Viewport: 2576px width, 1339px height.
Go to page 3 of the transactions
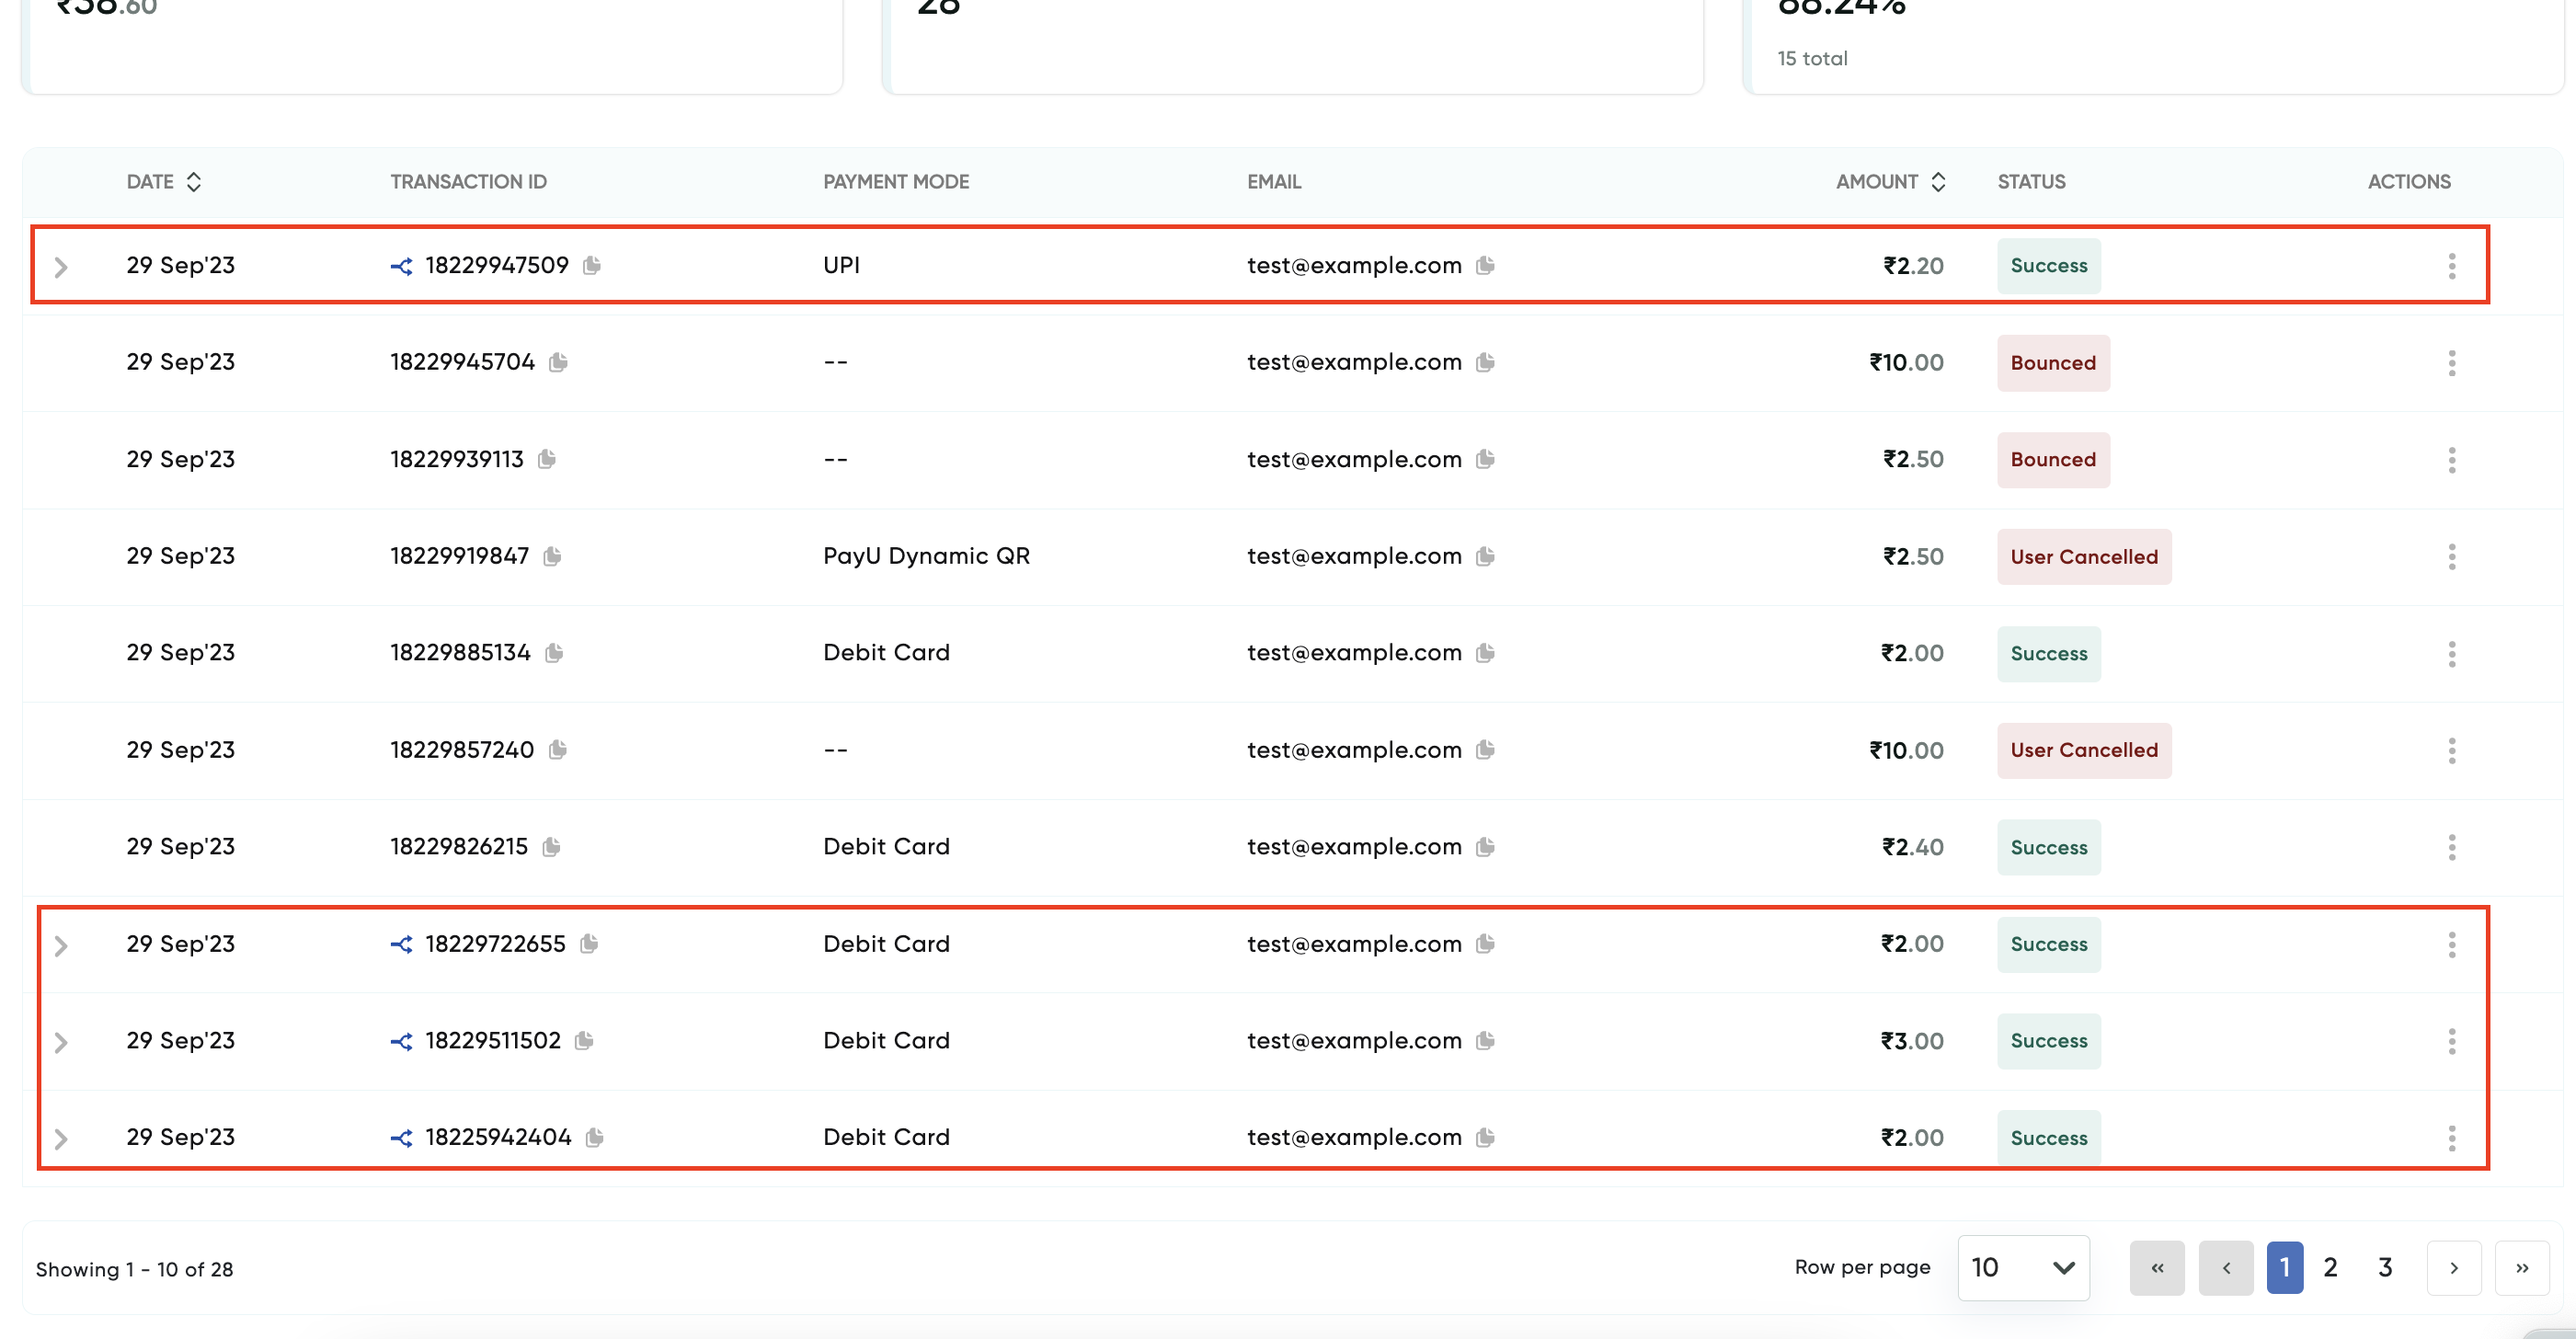point(2385,1267)
